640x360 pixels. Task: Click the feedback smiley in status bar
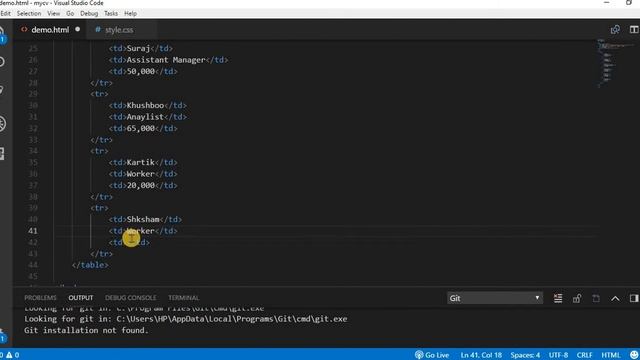[633, 355]
